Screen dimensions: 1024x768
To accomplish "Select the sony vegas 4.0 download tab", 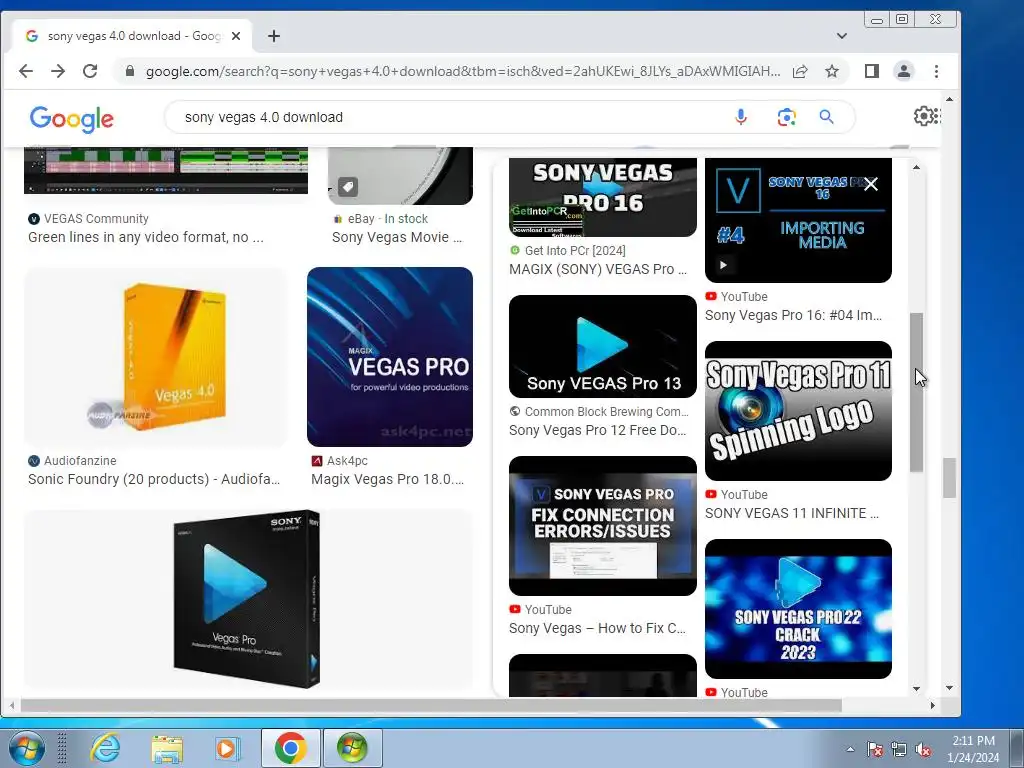I will pos(134,36).
